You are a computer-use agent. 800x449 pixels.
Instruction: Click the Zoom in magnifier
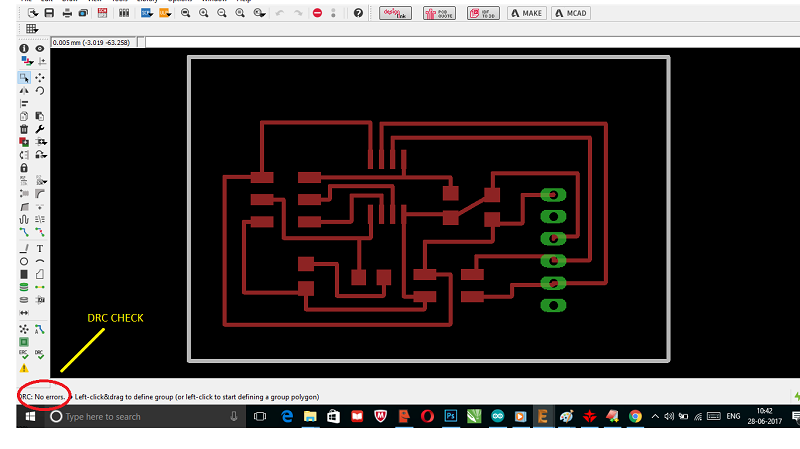[204, 13]
